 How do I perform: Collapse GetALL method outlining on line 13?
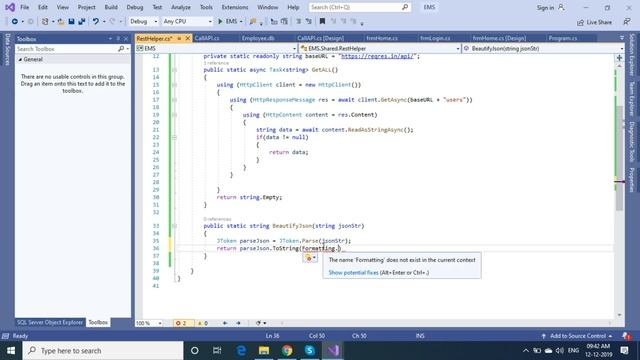pyautogui.click(x=175, y=70)
